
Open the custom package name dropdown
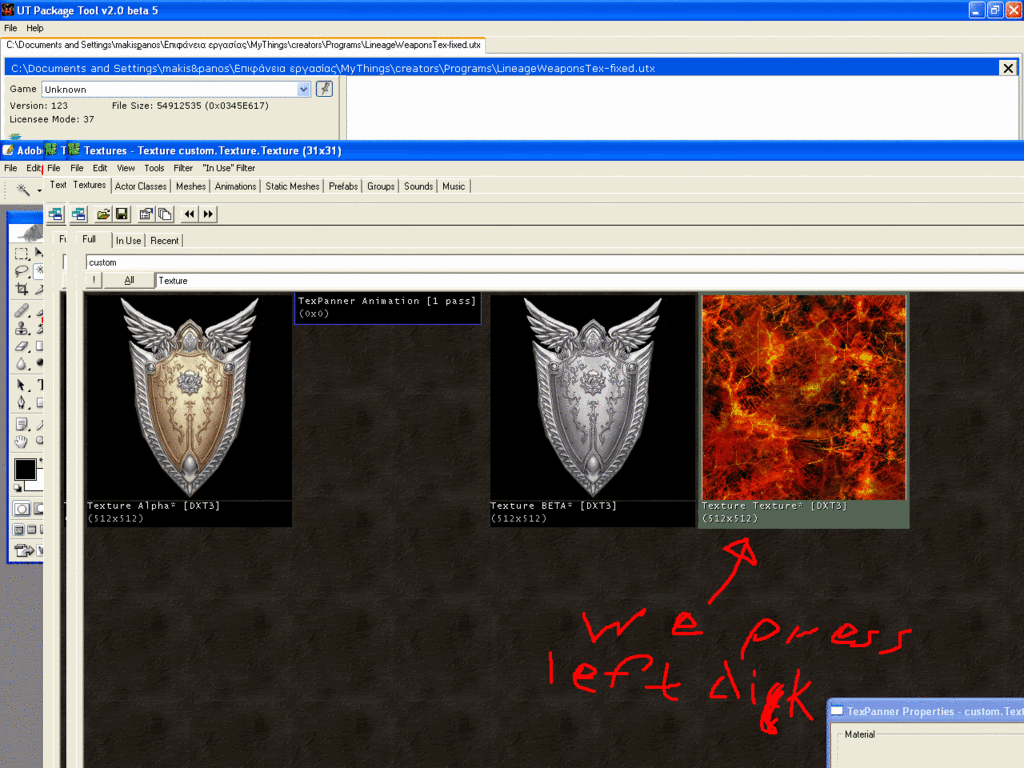tap(550, 262)
